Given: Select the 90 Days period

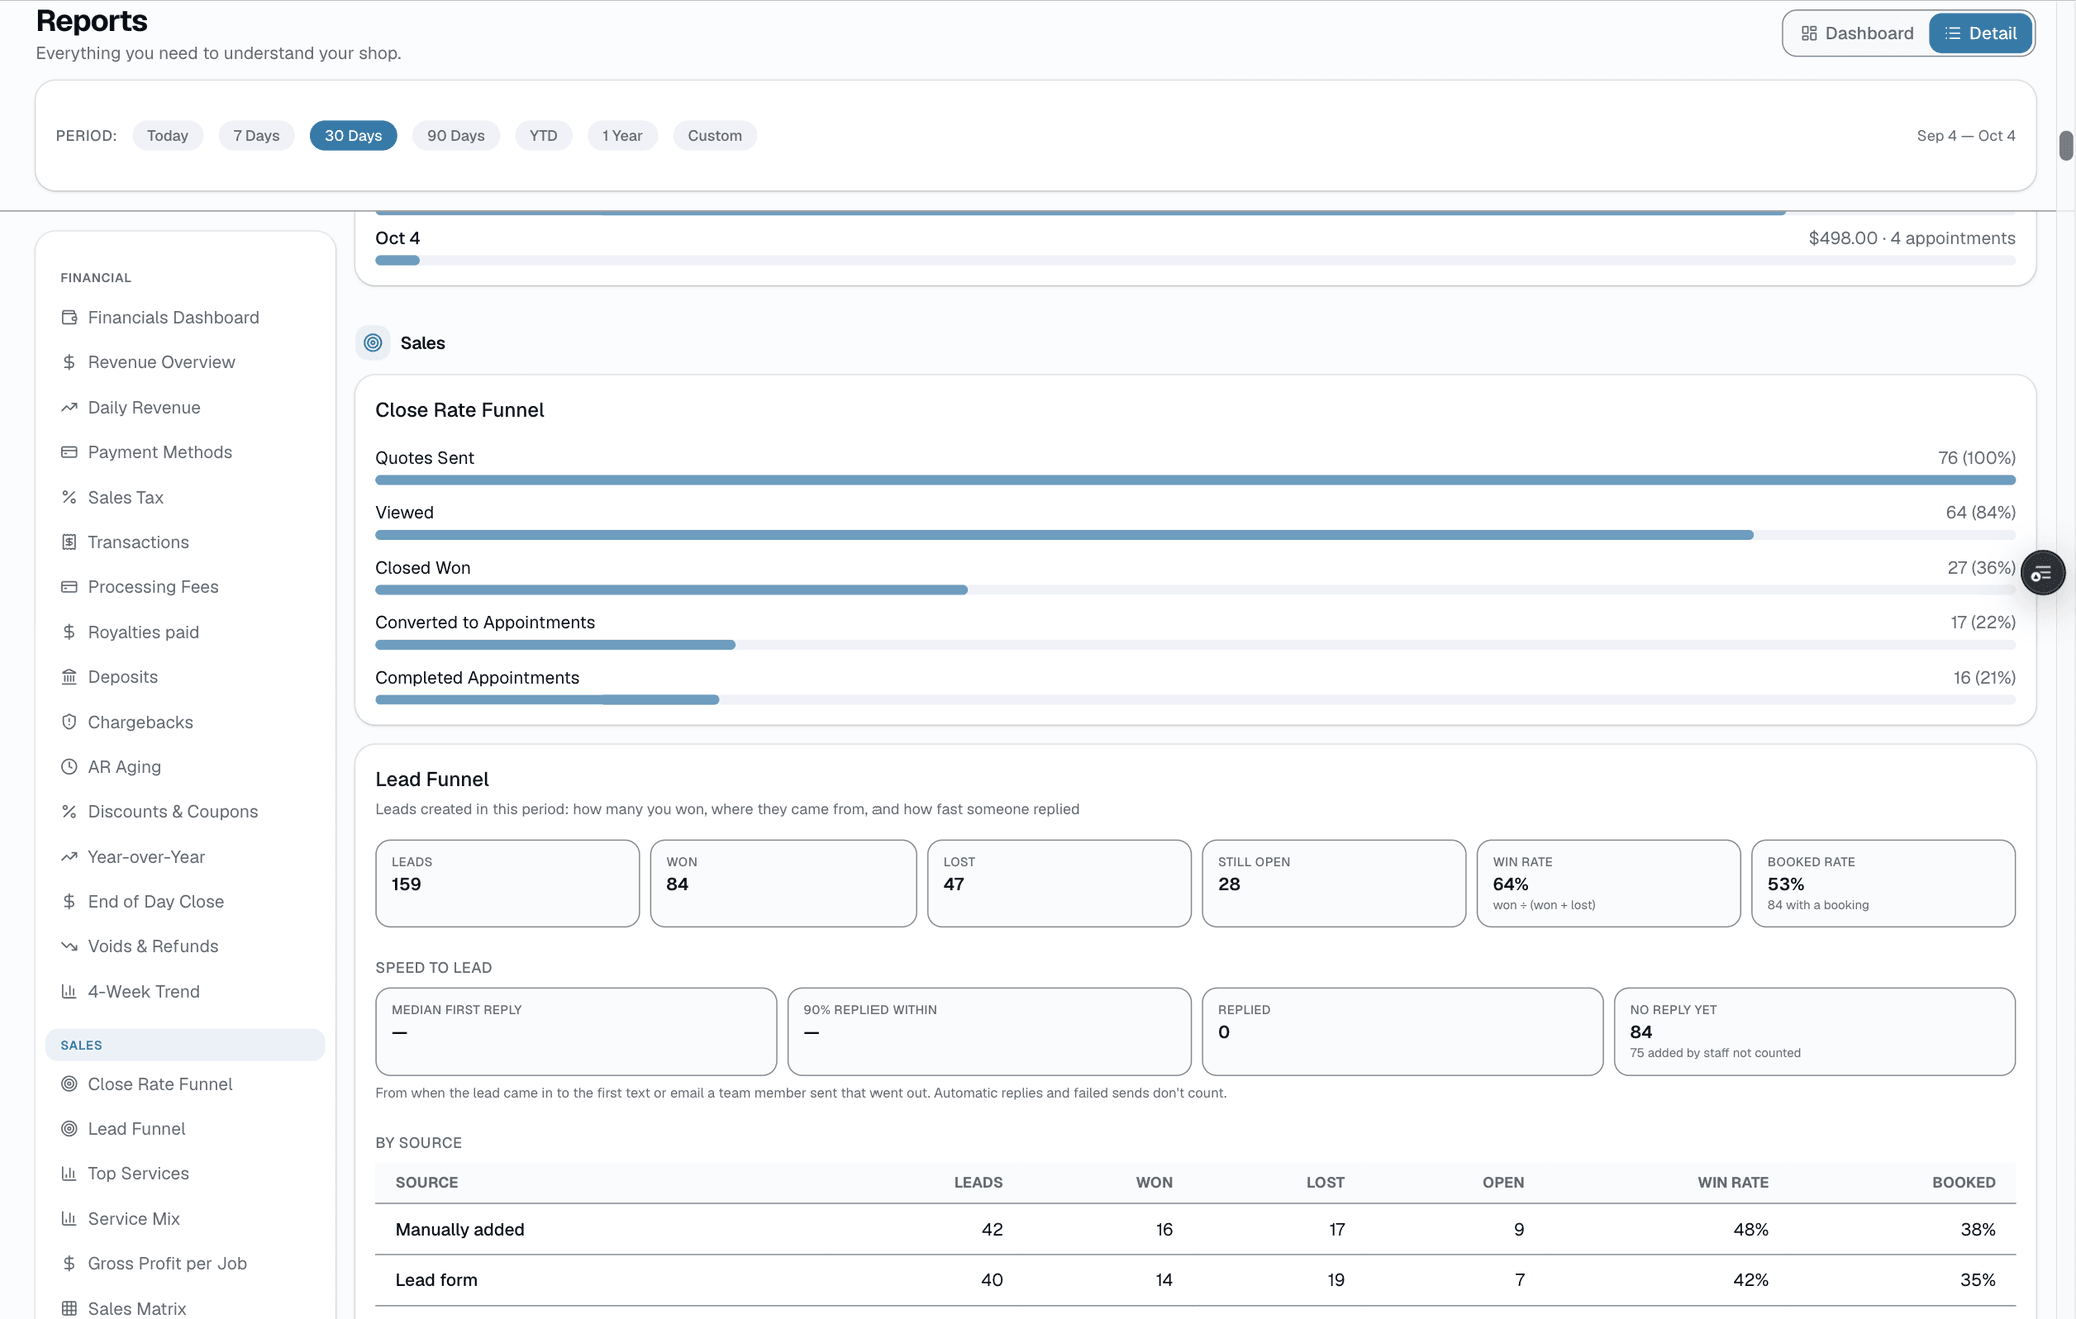Looking at the screenshot, I should [456, 136].
